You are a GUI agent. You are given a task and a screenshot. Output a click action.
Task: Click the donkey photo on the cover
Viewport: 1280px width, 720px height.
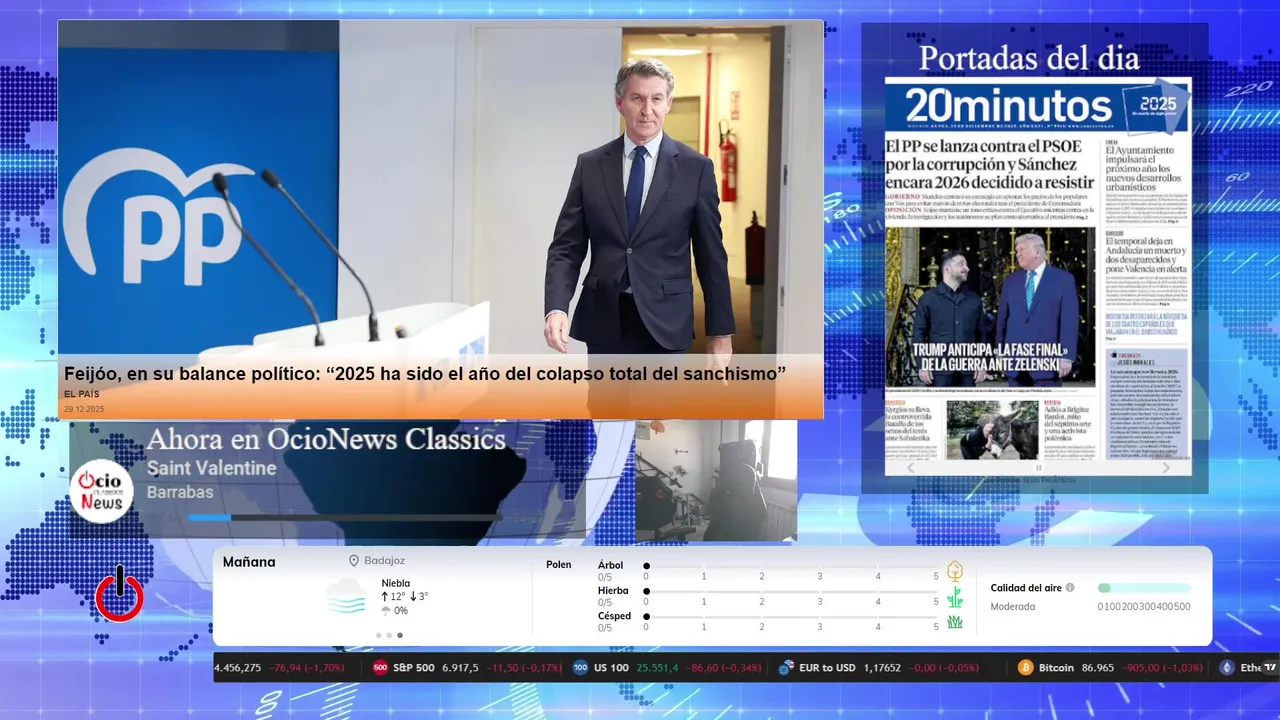pos(993,429)
